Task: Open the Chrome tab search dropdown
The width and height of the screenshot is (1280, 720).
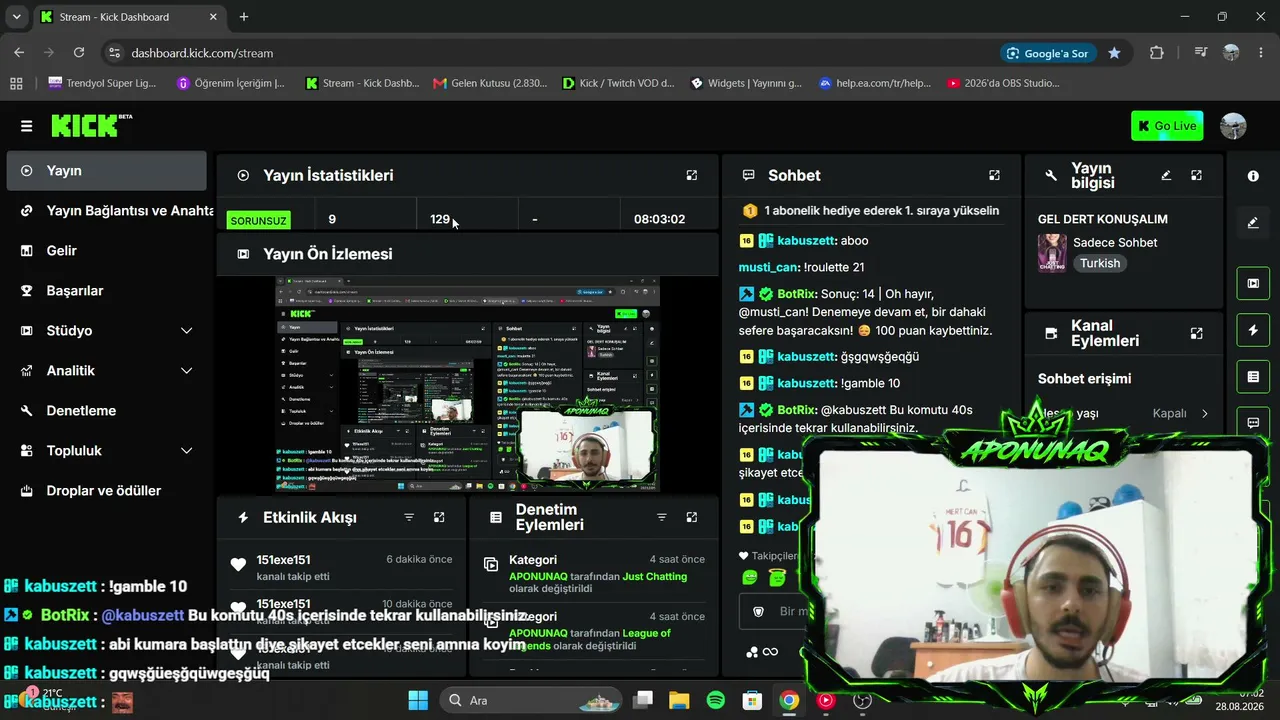Action: point(16,17)
